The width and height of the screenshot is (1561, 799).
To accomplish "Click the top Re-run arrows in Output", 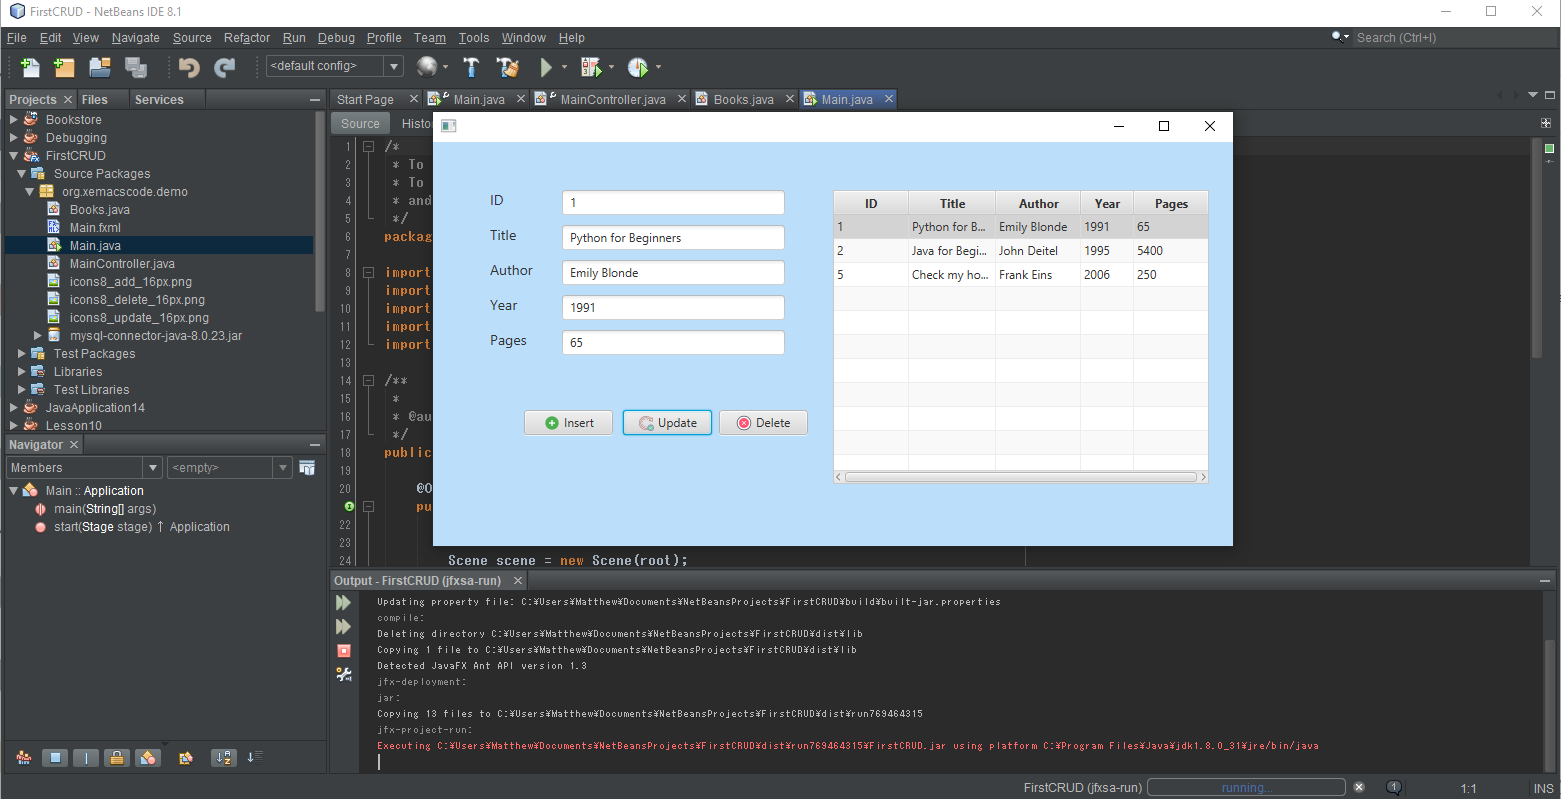I will [x=344, y=603].
